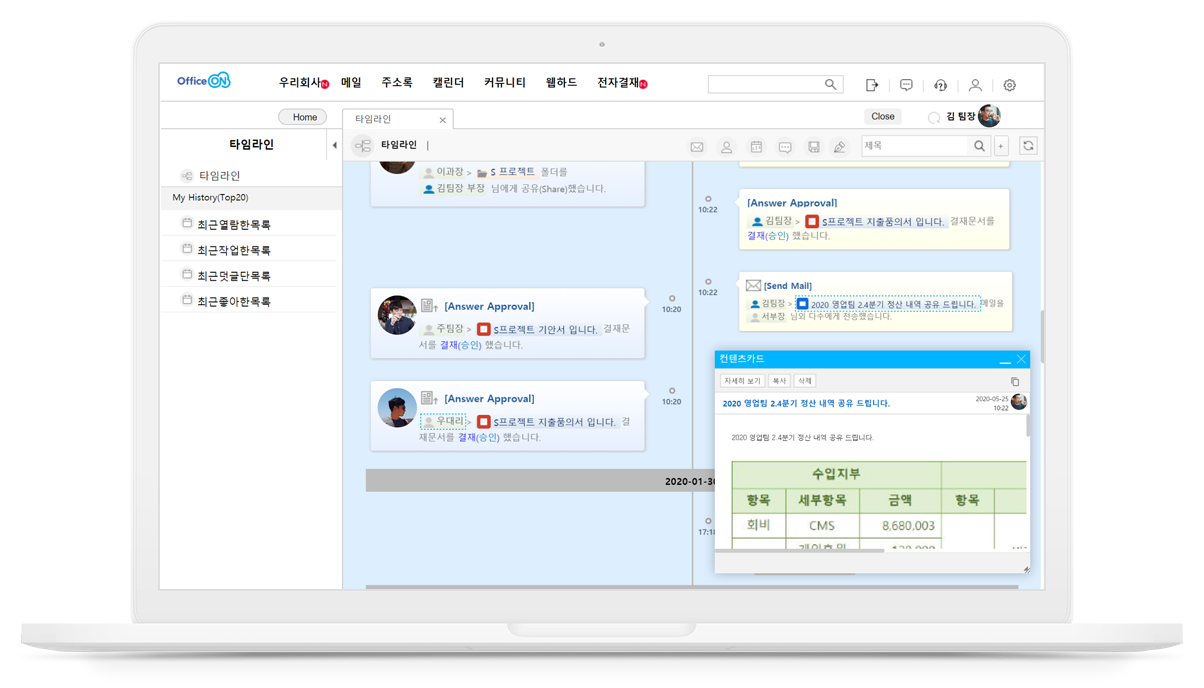Open the 최근댓글단목록 list item

pyautogui.click(x=234, y=275)
